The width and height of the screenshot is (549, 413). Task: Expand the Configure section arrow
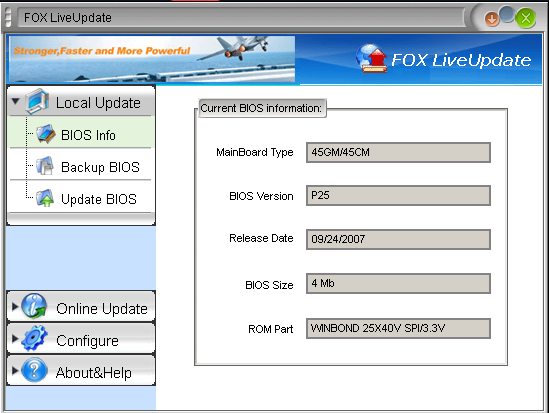point(15,338)
